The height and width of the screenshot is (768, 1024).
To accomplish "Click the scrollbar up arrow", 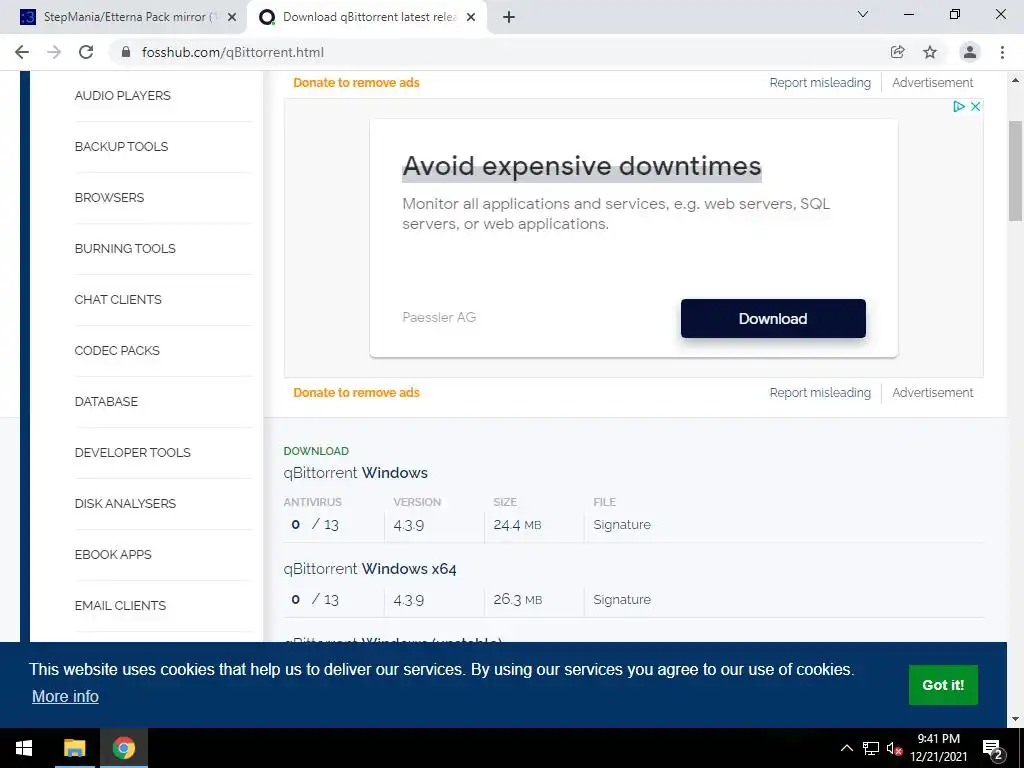I will click(x=1015, y=80).
